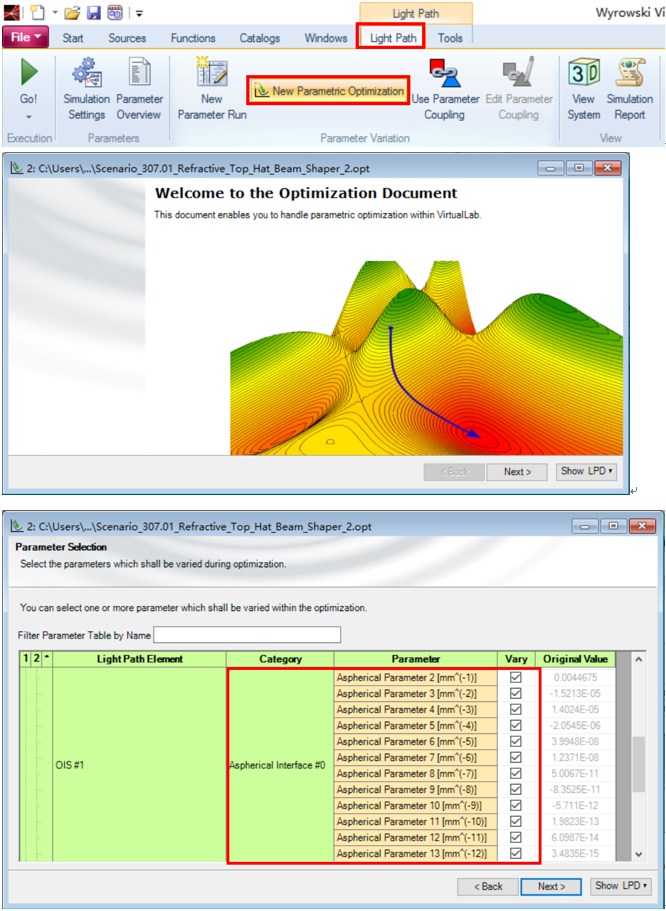Image resolution: width=666 pixels, height=911 pixels.
Task: Click the Light Path Element column header
Action: (x=139, y=659)
